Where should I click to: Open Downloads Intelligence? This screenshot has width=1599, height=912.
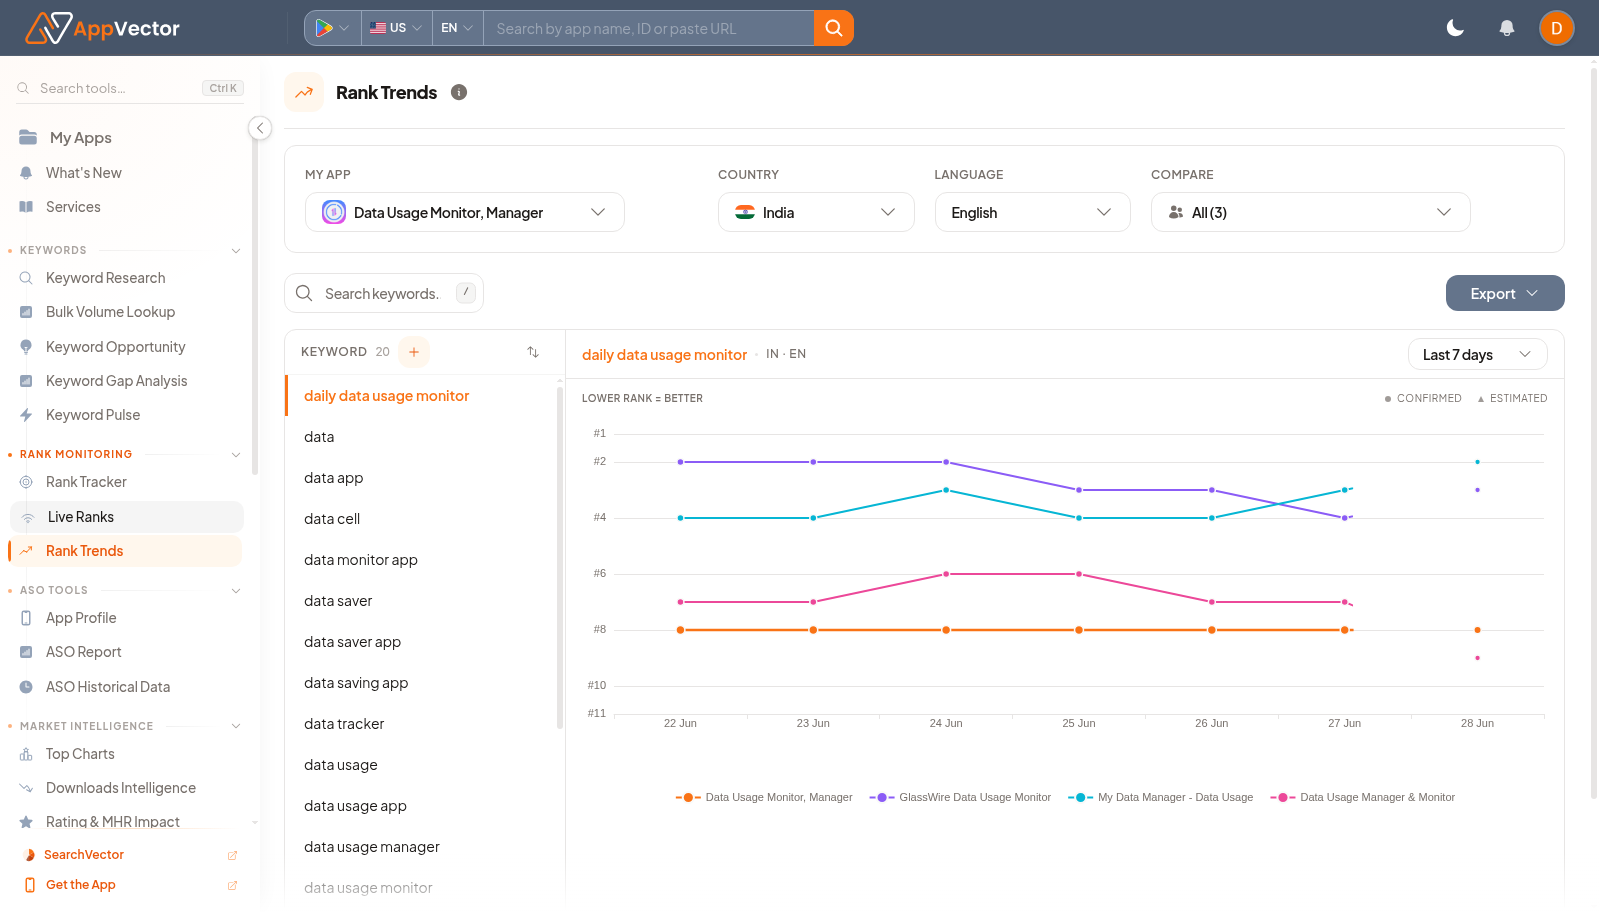pyautogui.click(x=120, y=788)
